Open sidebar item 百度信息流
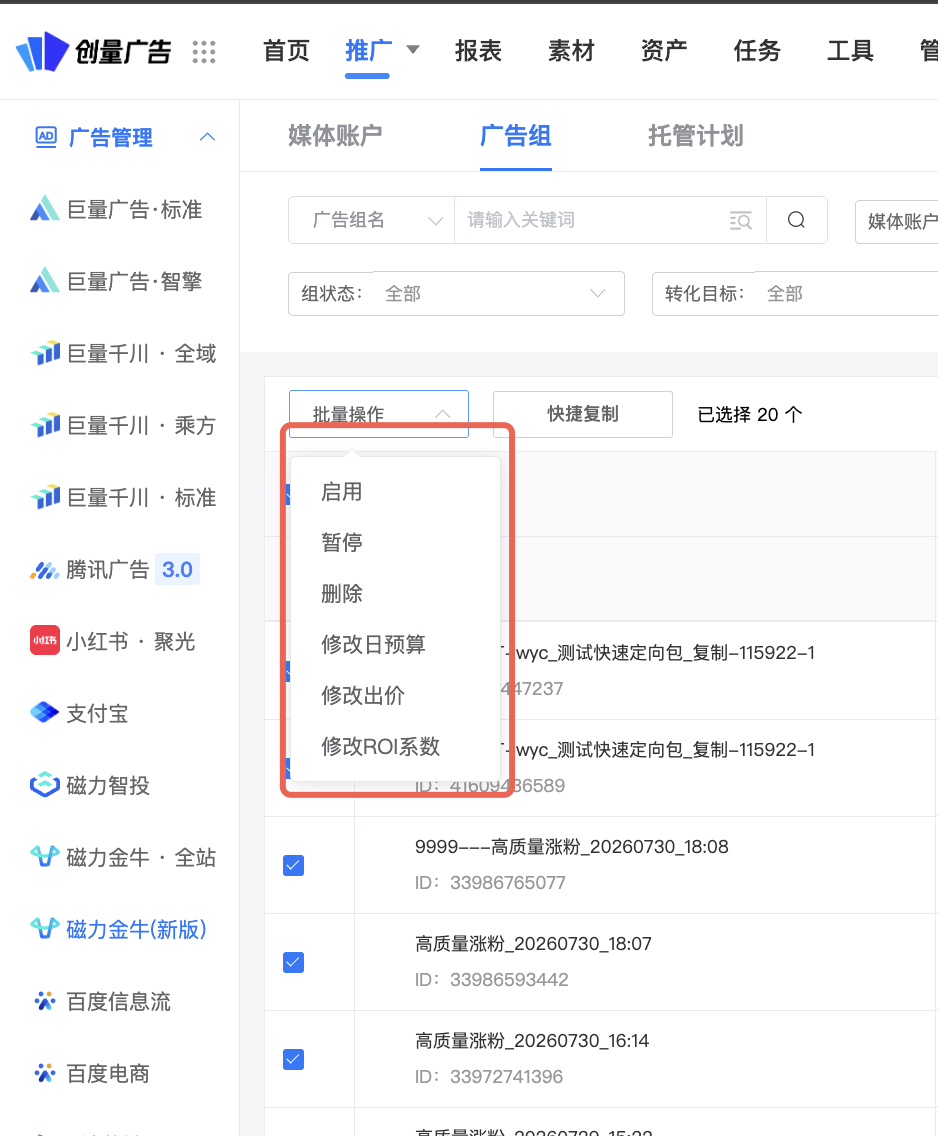Image resolution: width=938 pixels, height=1136 pixels. tap(120, 1002)
